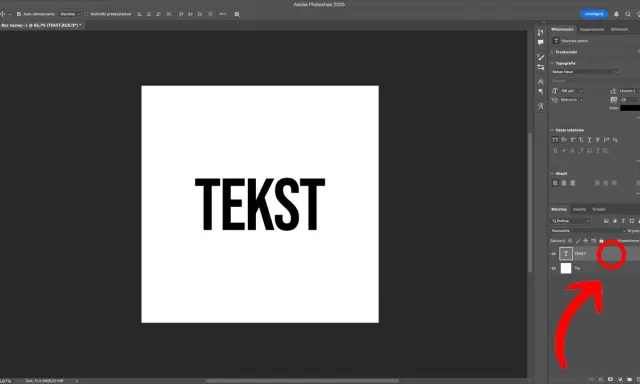Open the Warstwa auto-select dropdown
The image size is (640, 384).
tap(70, 14)
